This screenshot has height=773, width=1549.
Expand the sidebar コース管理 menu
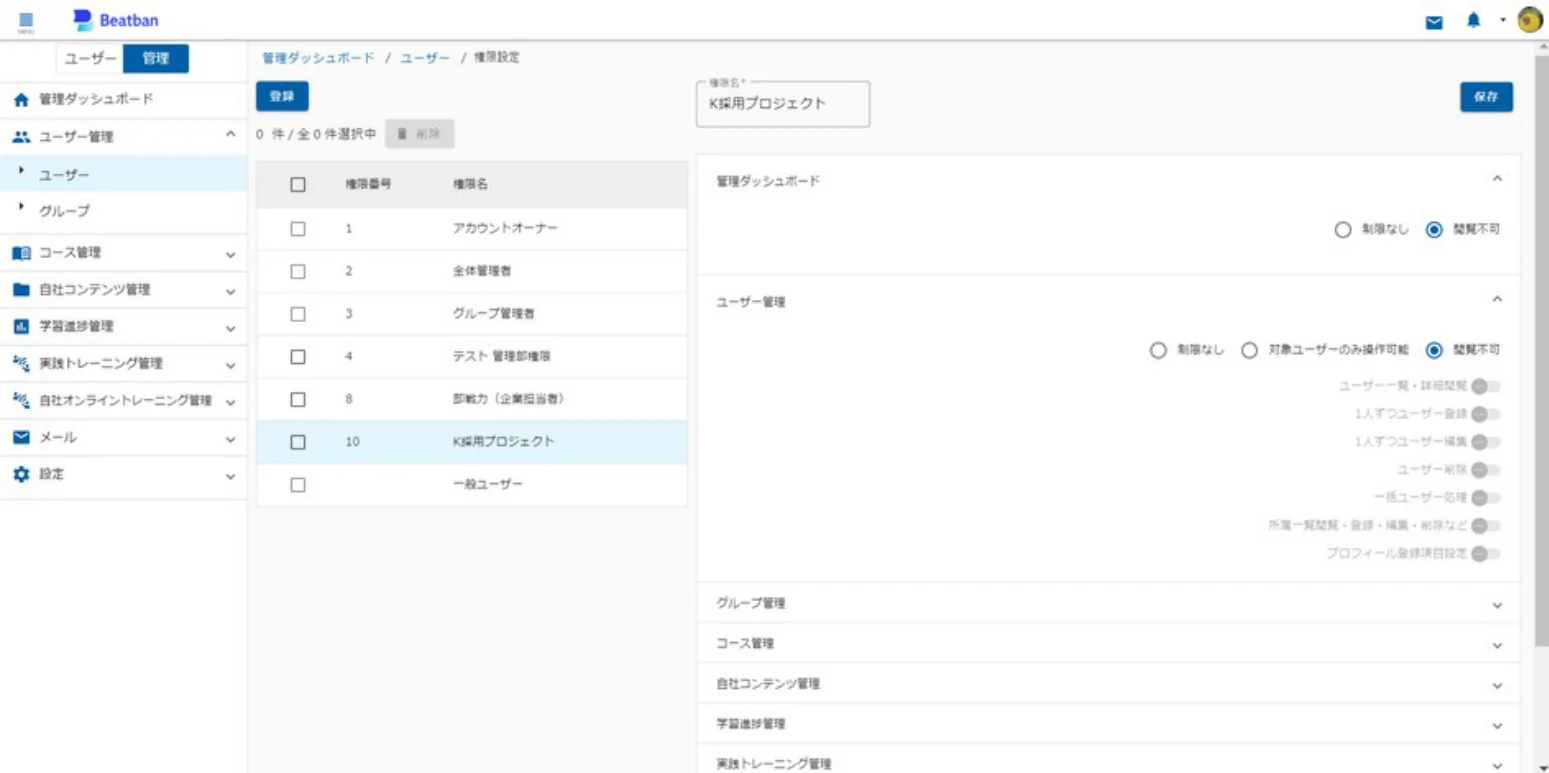coord(124,253)
